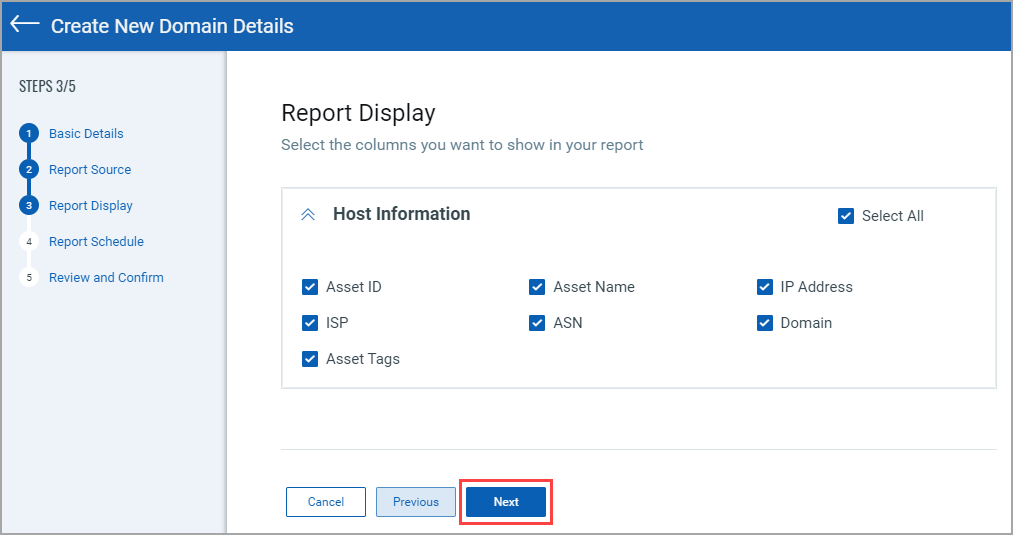Disable the IP Address column checkbox
1013x535 pixels.
point(765,287)
